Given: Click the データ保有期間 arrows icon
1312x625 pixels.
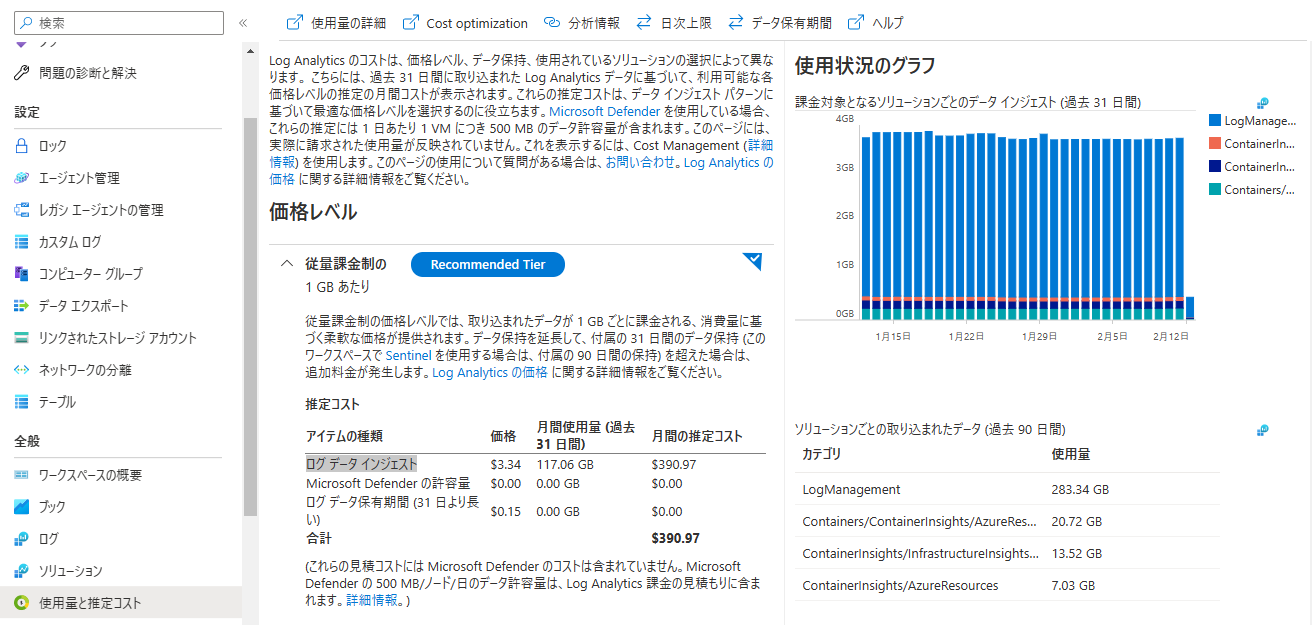Looking at the screenshot, I should click(x=736, y=22).
